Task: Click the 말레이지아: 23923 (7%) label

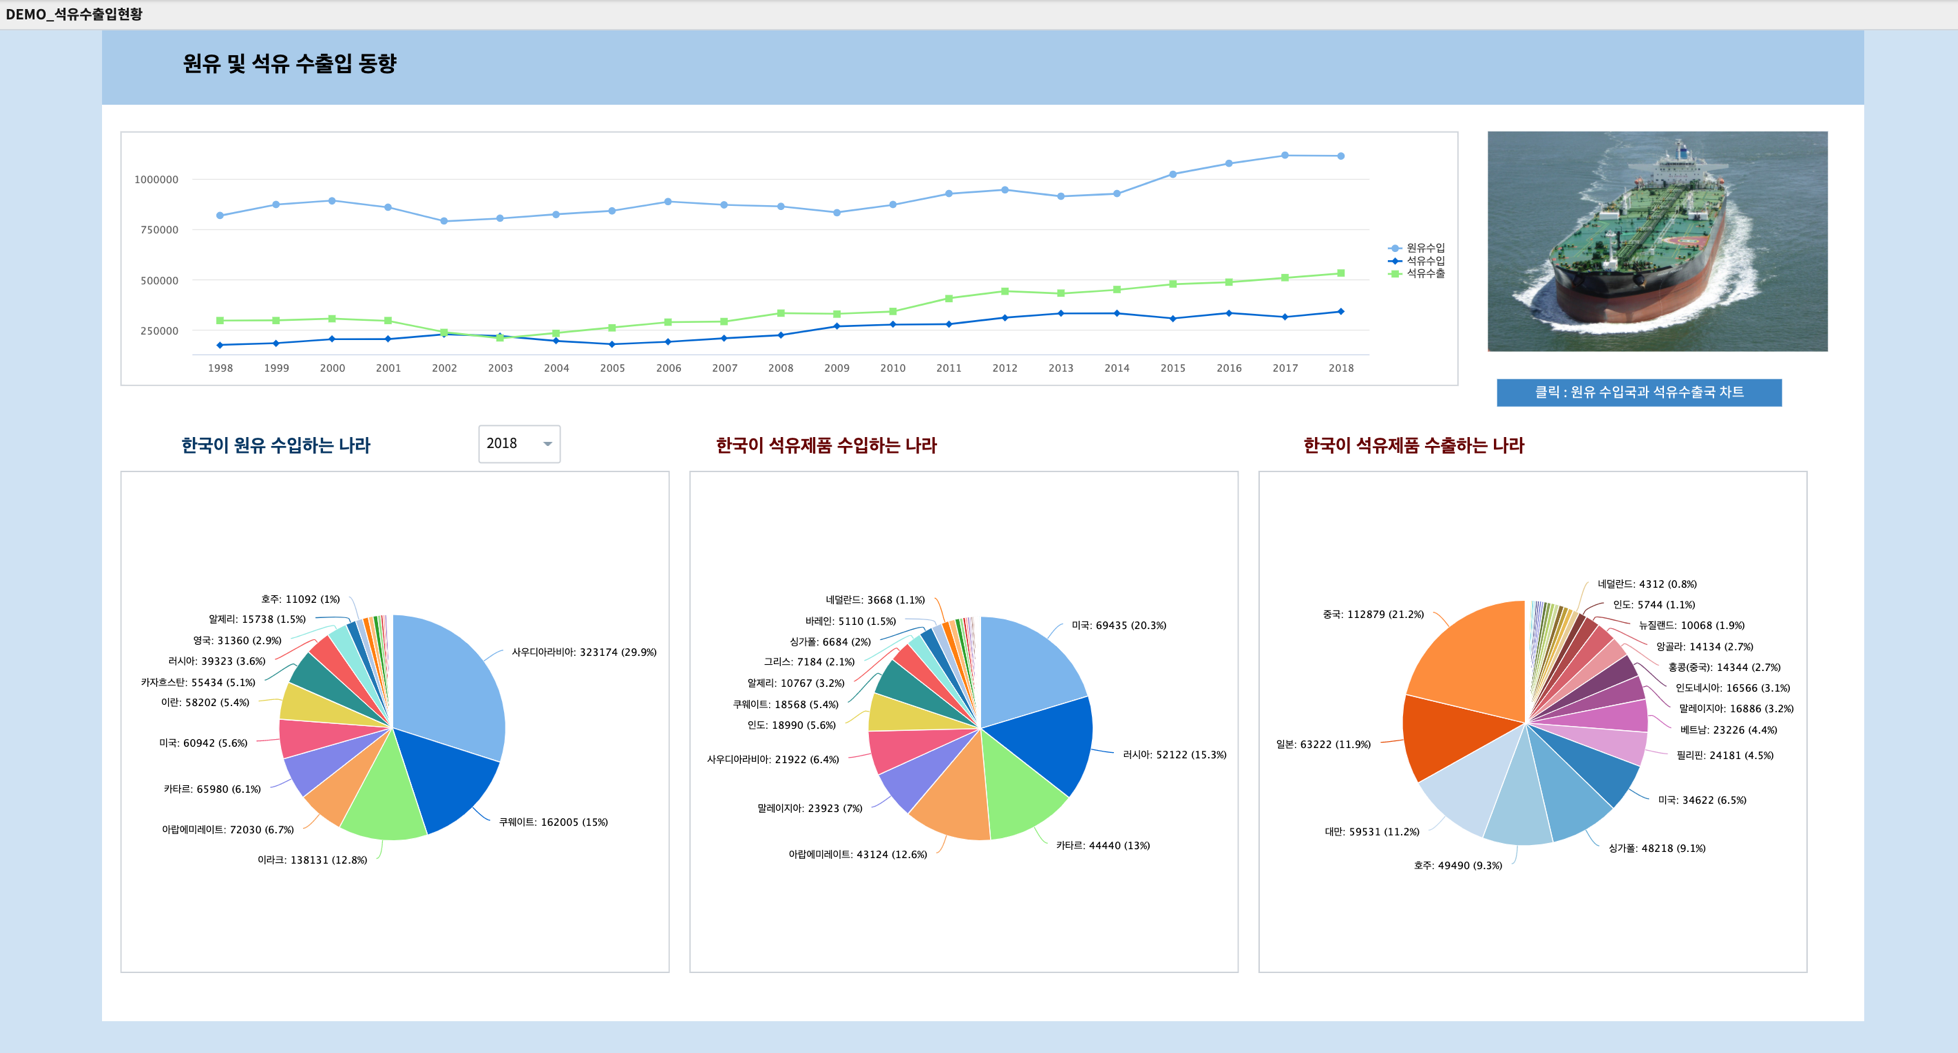Action: pos(810,809)
